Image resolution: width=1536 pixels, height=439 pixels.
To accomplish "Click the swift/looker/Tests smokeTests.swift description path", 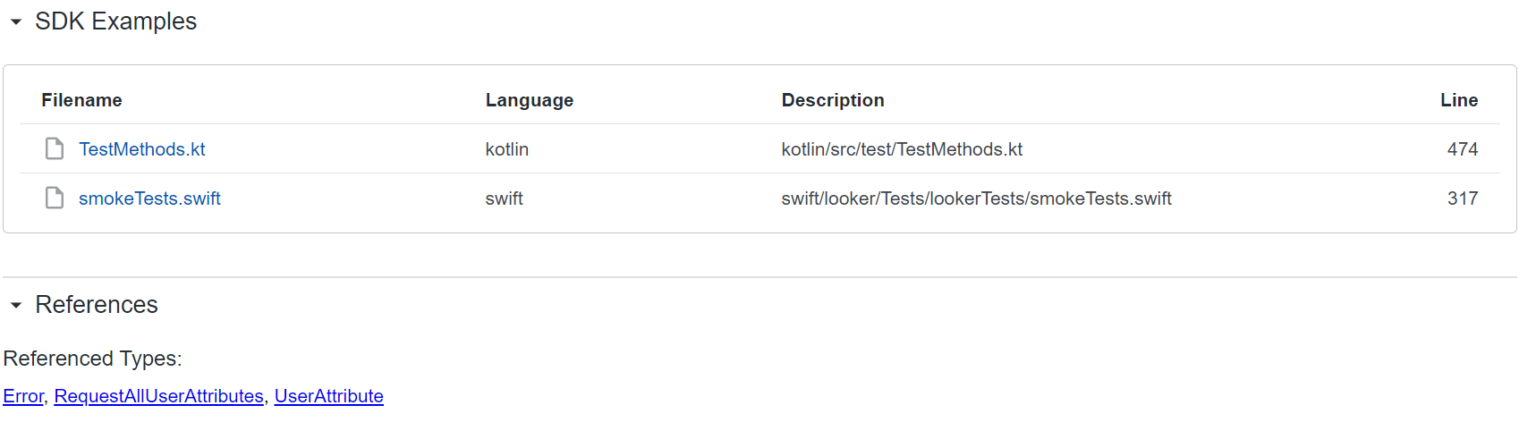I will (976, 198).
